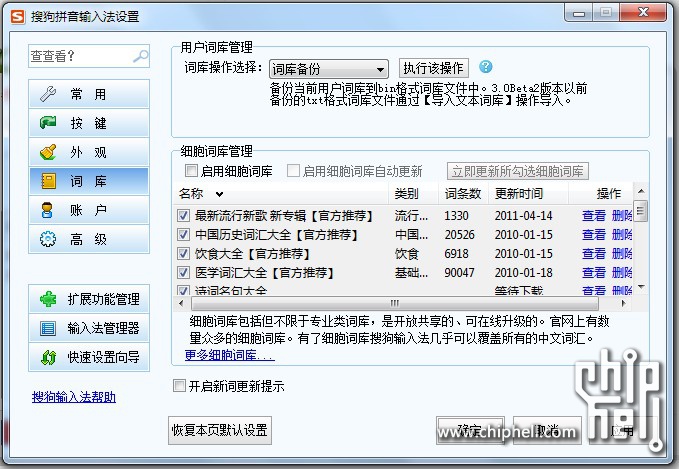Screen dimensions: 679x469
Task: Open the 高级 settings tab
Action: (89, 239)
